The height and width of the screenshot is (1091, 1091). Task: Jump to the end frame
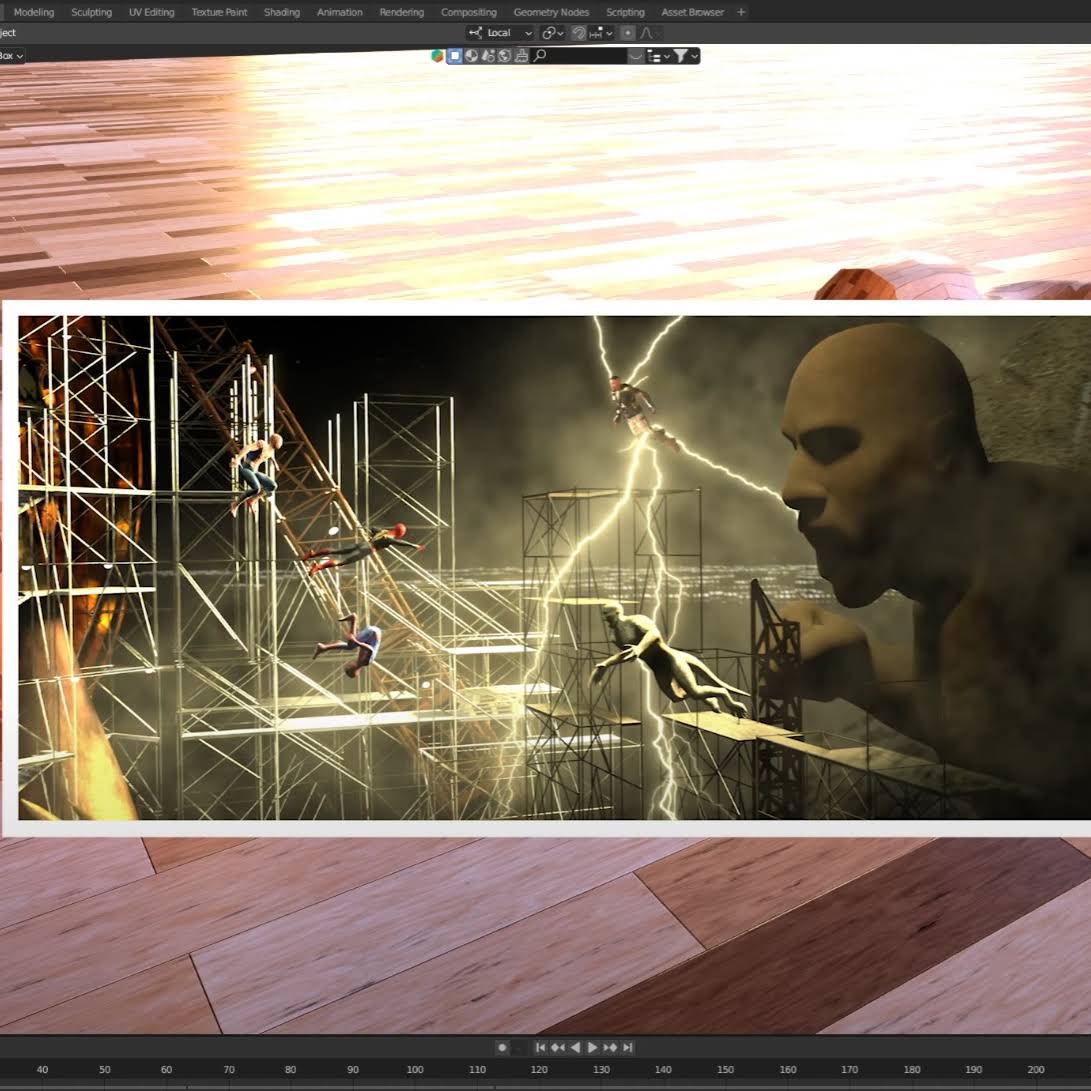[x=628, y=1047]
